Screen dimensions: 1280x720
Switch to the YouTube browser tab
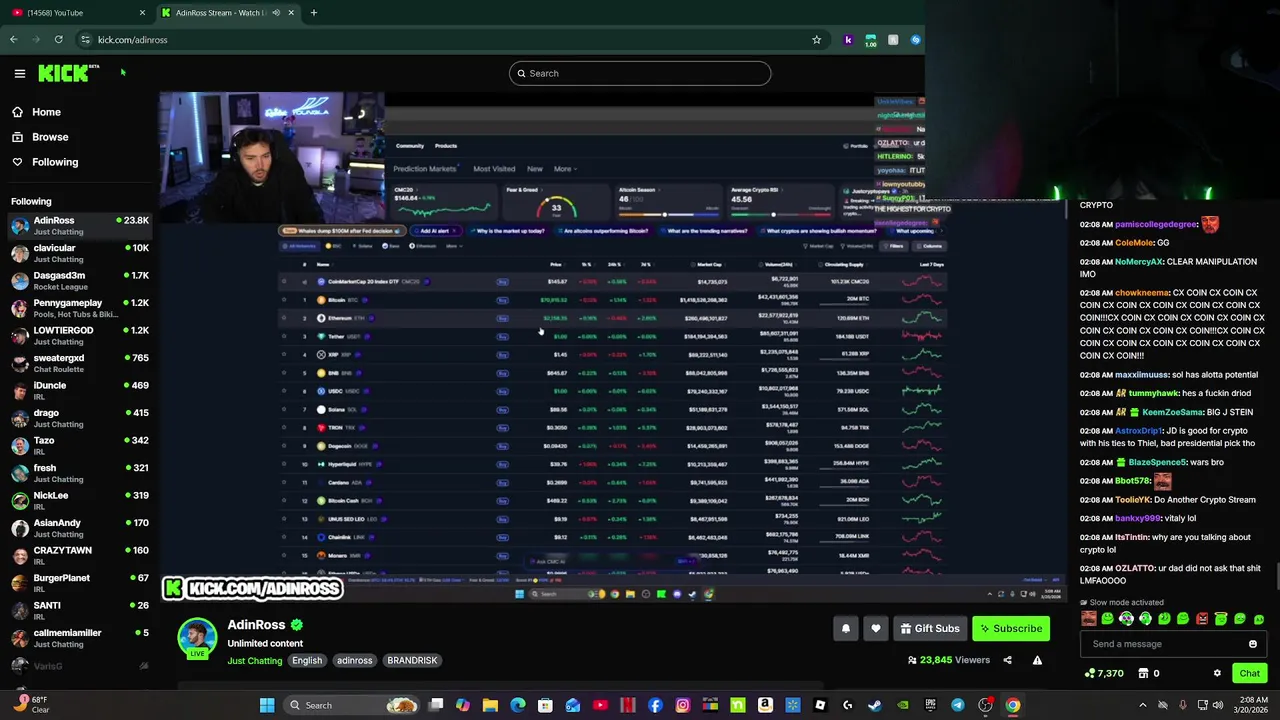click(77, 13)
